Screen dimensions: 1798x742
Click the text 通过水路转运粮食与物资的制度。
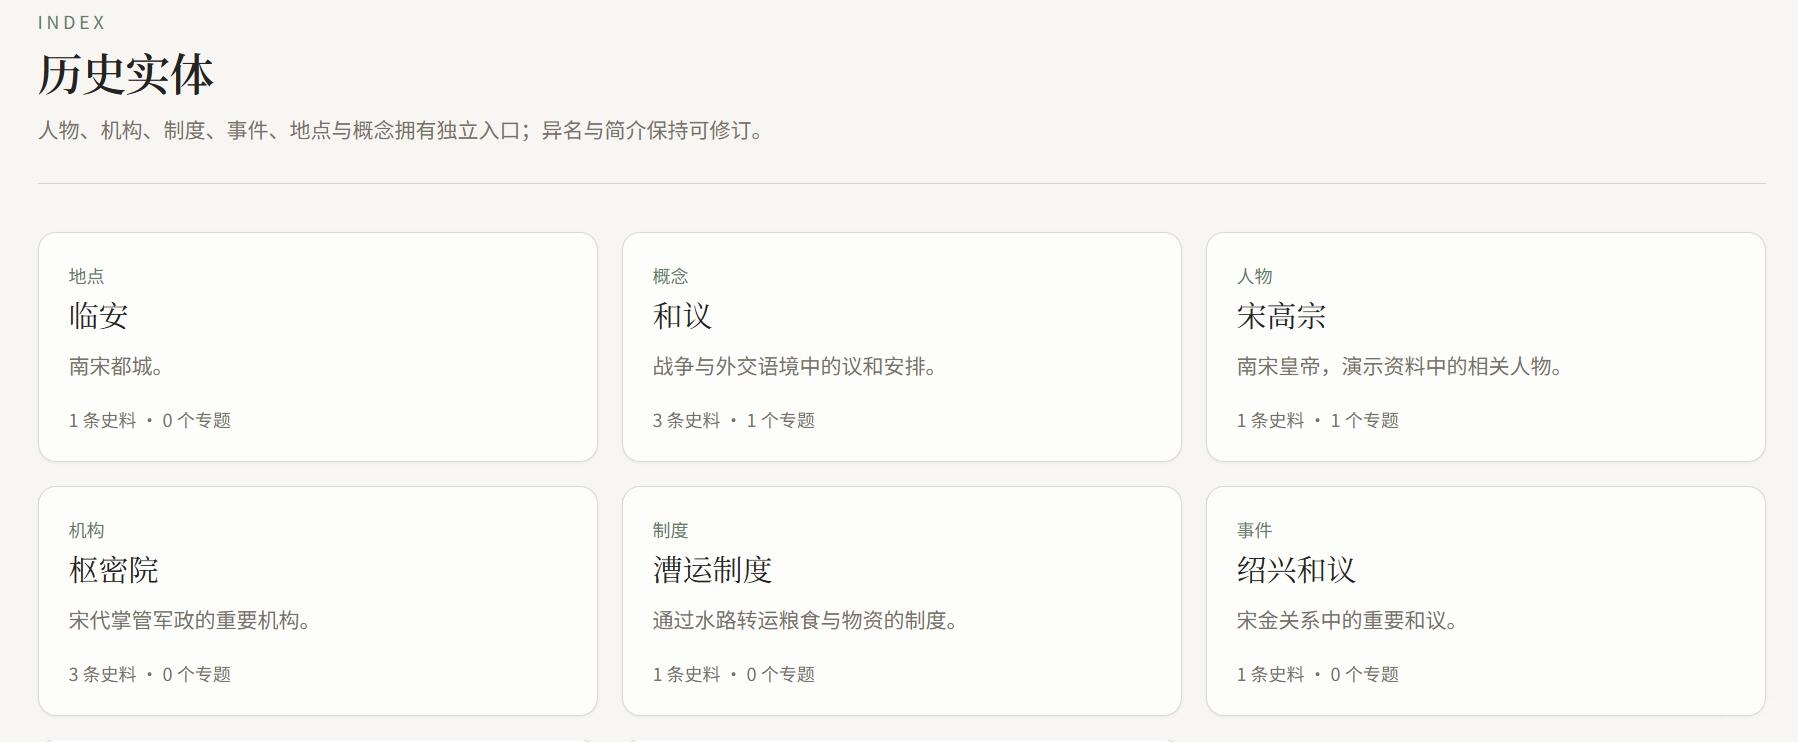pos(806,621)
